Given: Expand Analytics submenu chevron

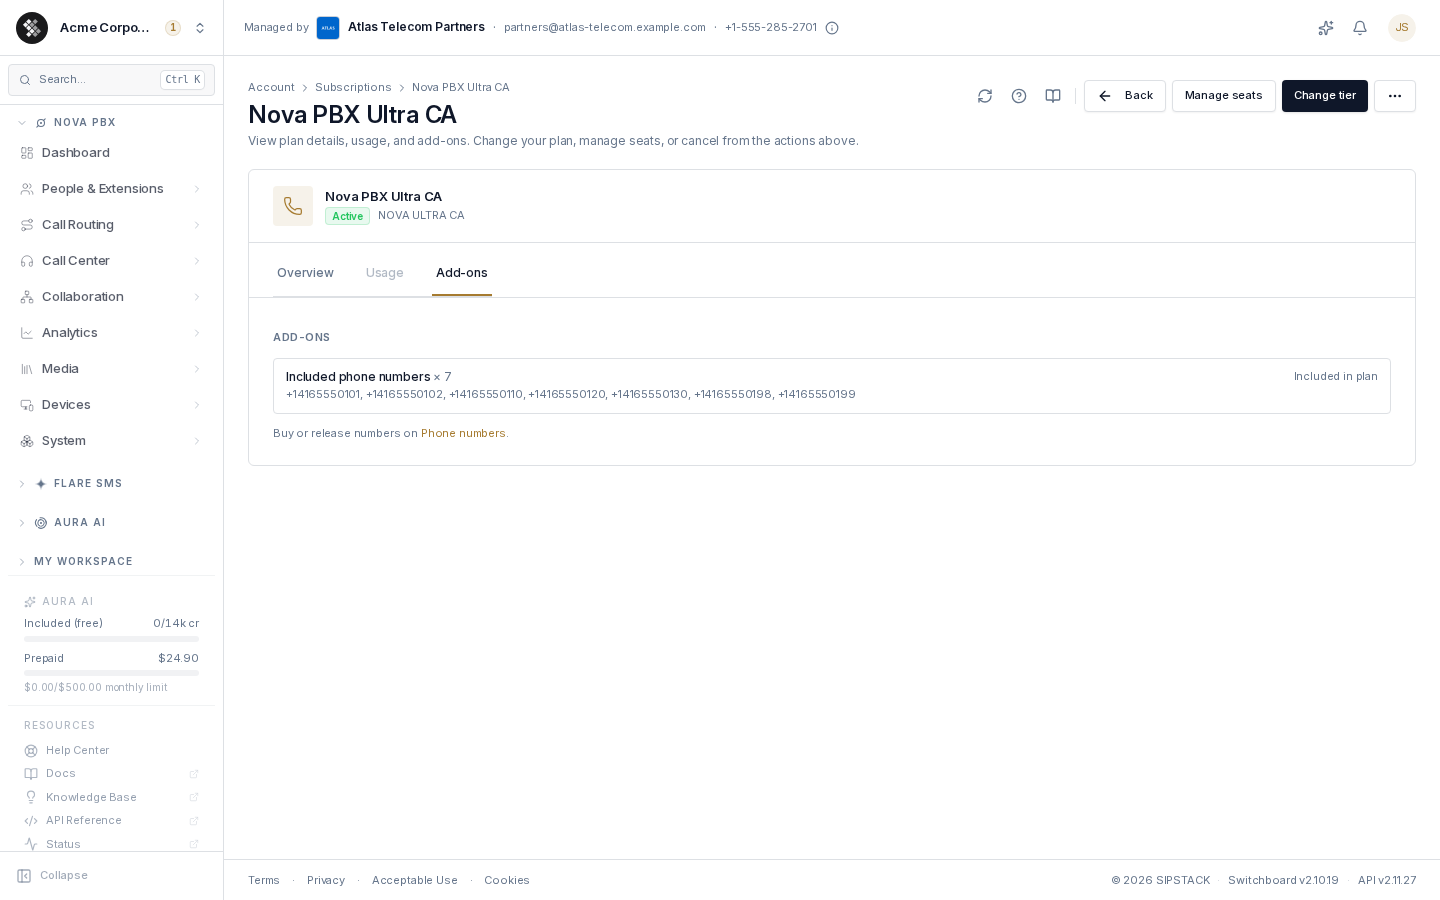Looking at the screenshot, I should pyautogui.click(x=197, y=333).
